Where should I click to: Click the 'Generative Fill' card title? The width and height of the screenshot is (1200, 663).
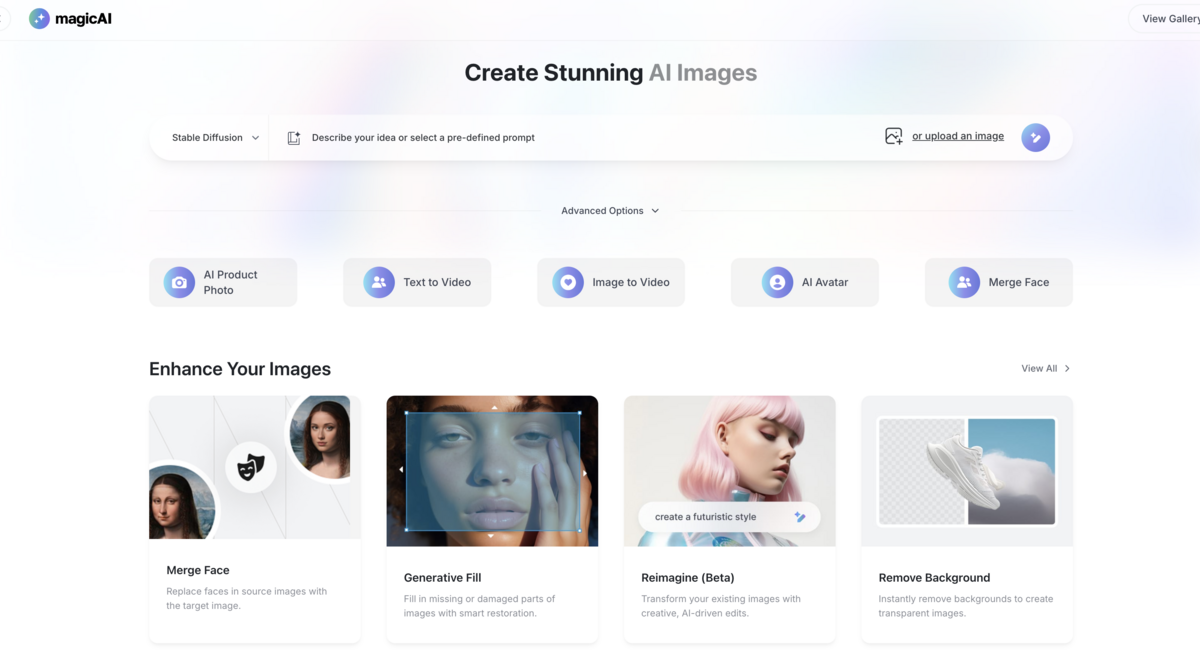[x=442, y=578]
